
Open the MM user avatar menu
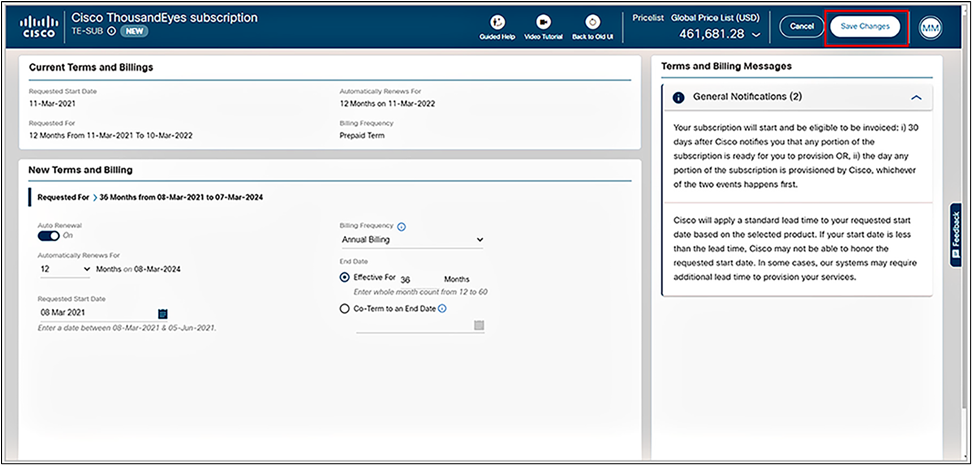click(930, 27)
